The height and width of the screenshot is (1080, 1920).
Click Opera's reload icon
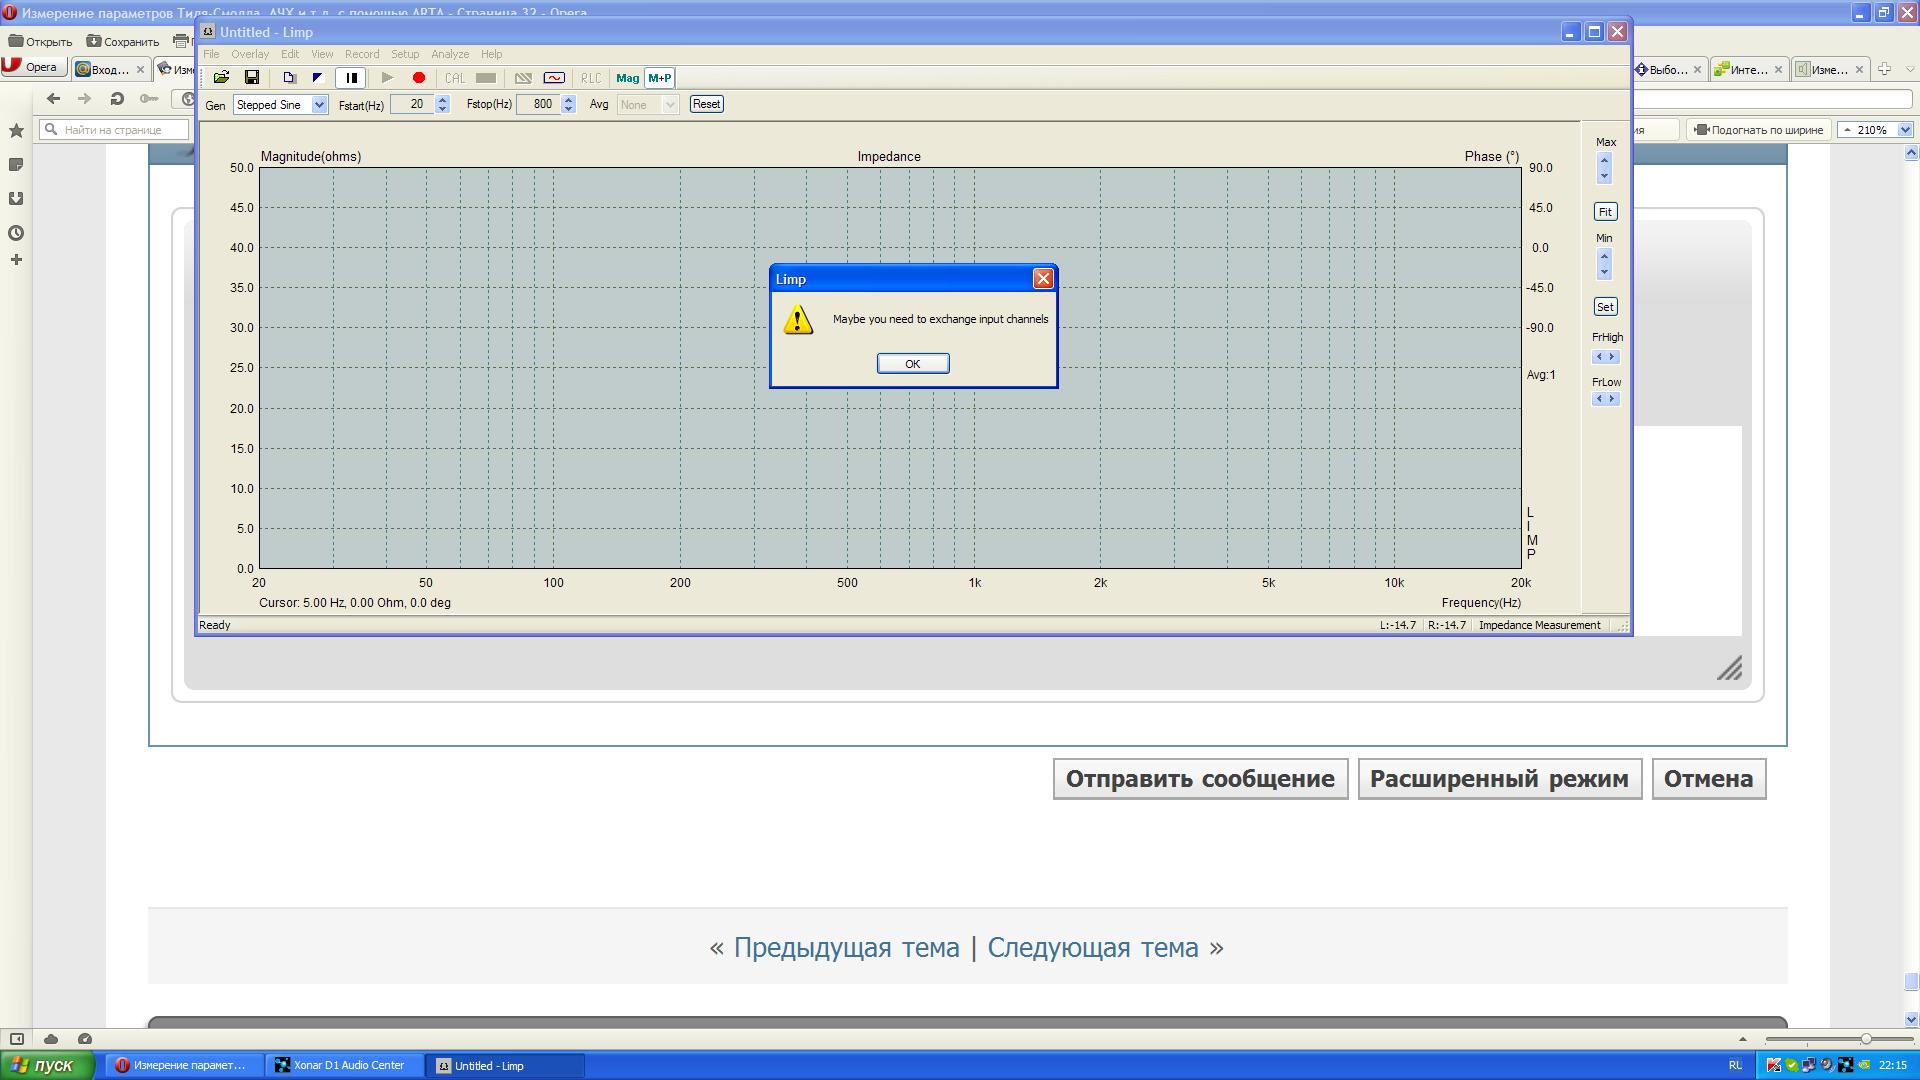117,98
